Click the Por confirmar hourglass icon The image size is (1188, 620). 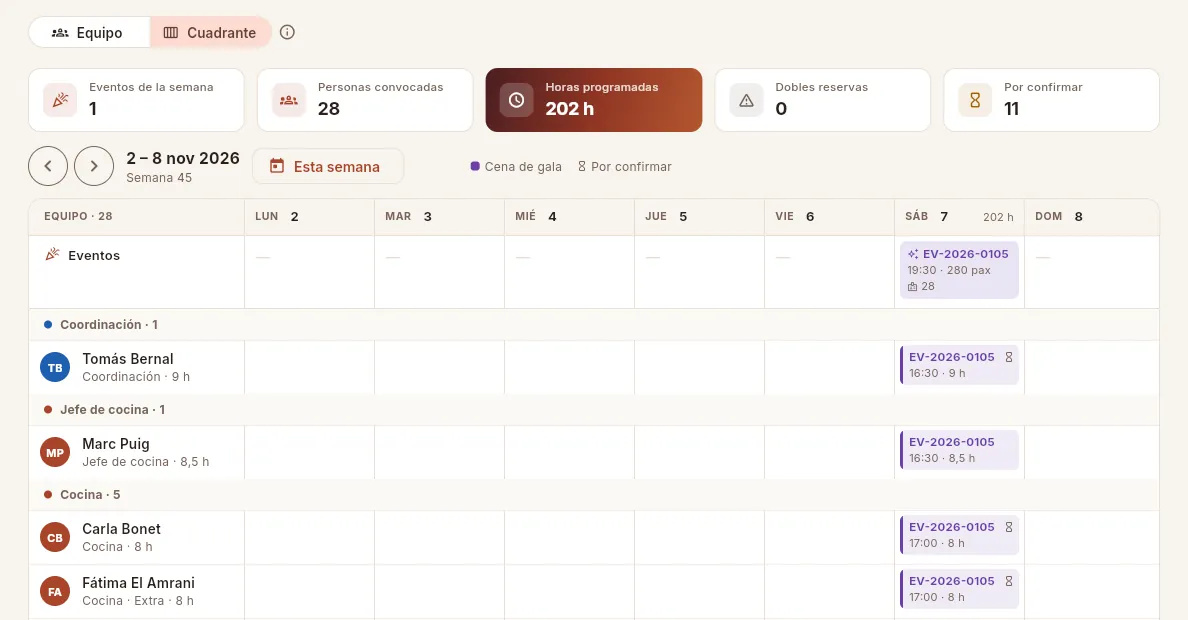975,100
